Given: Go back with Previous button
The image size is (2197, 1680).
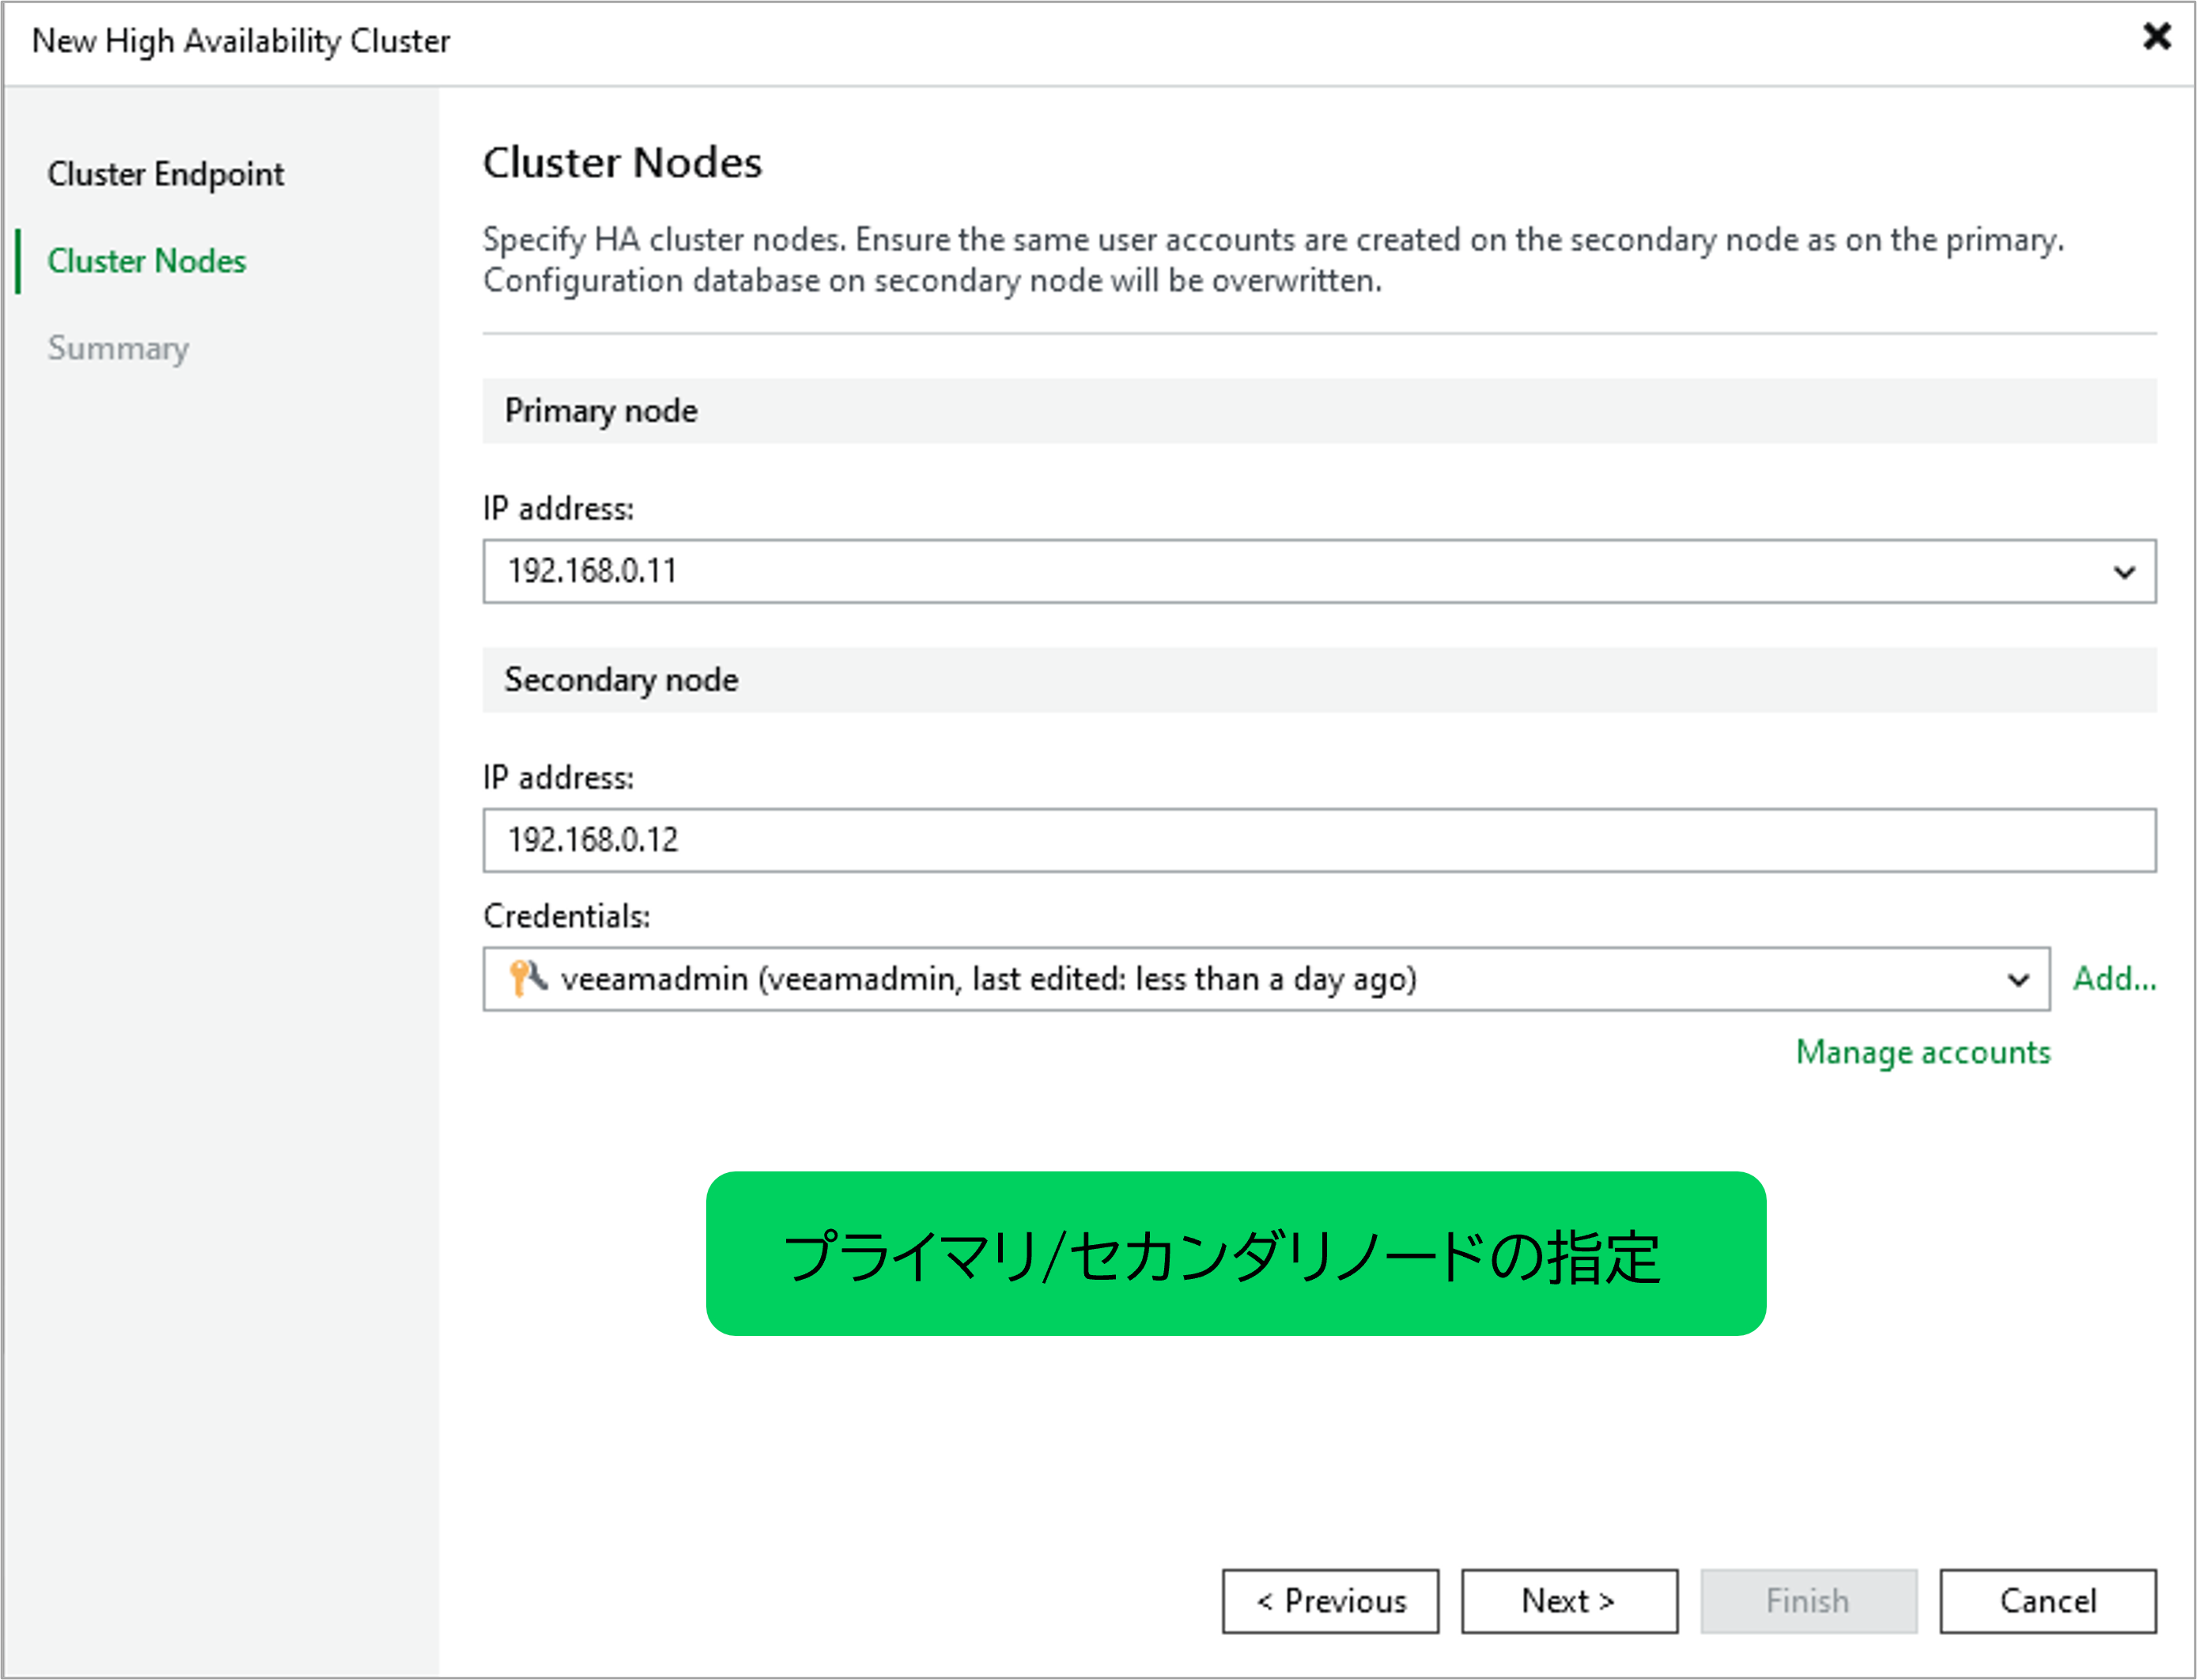Looking at the screenshot, I should [x=1330, y=1601].
